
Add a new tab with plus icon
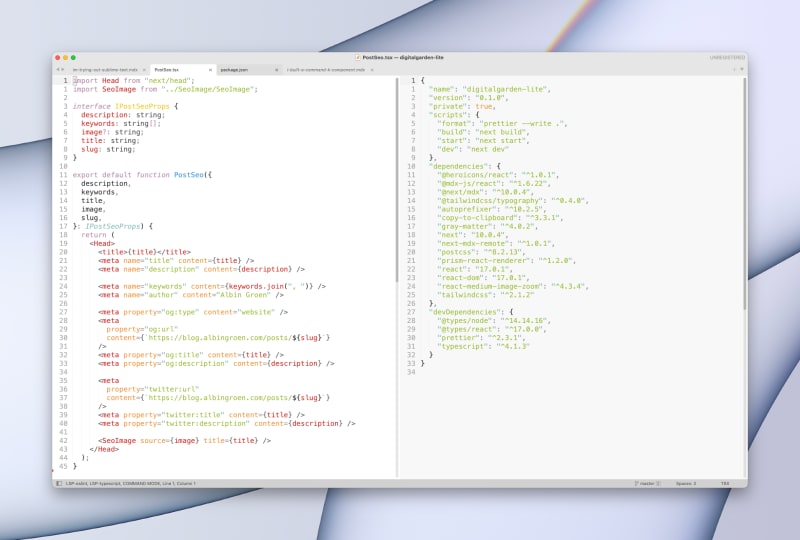(735, 69)
